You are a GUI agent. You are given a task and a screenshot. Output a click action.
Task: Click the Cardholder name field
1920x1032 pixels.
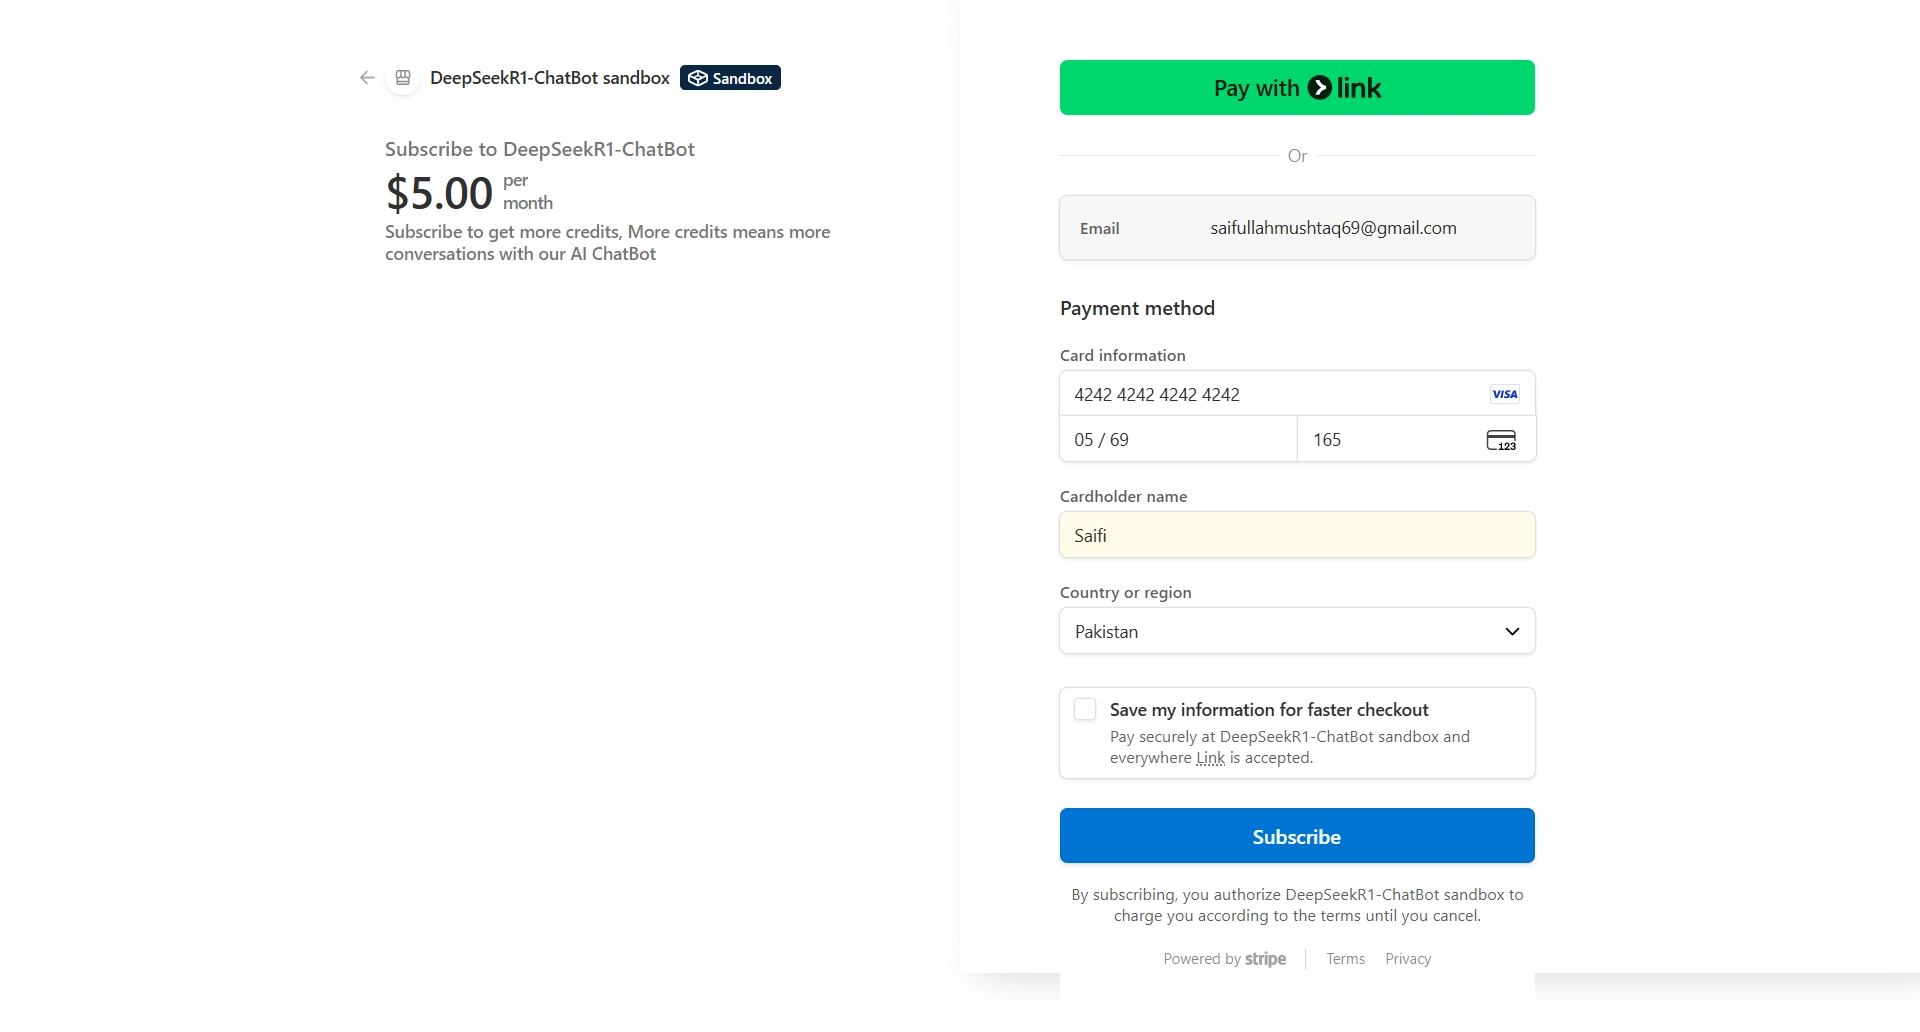(1297, 535)
